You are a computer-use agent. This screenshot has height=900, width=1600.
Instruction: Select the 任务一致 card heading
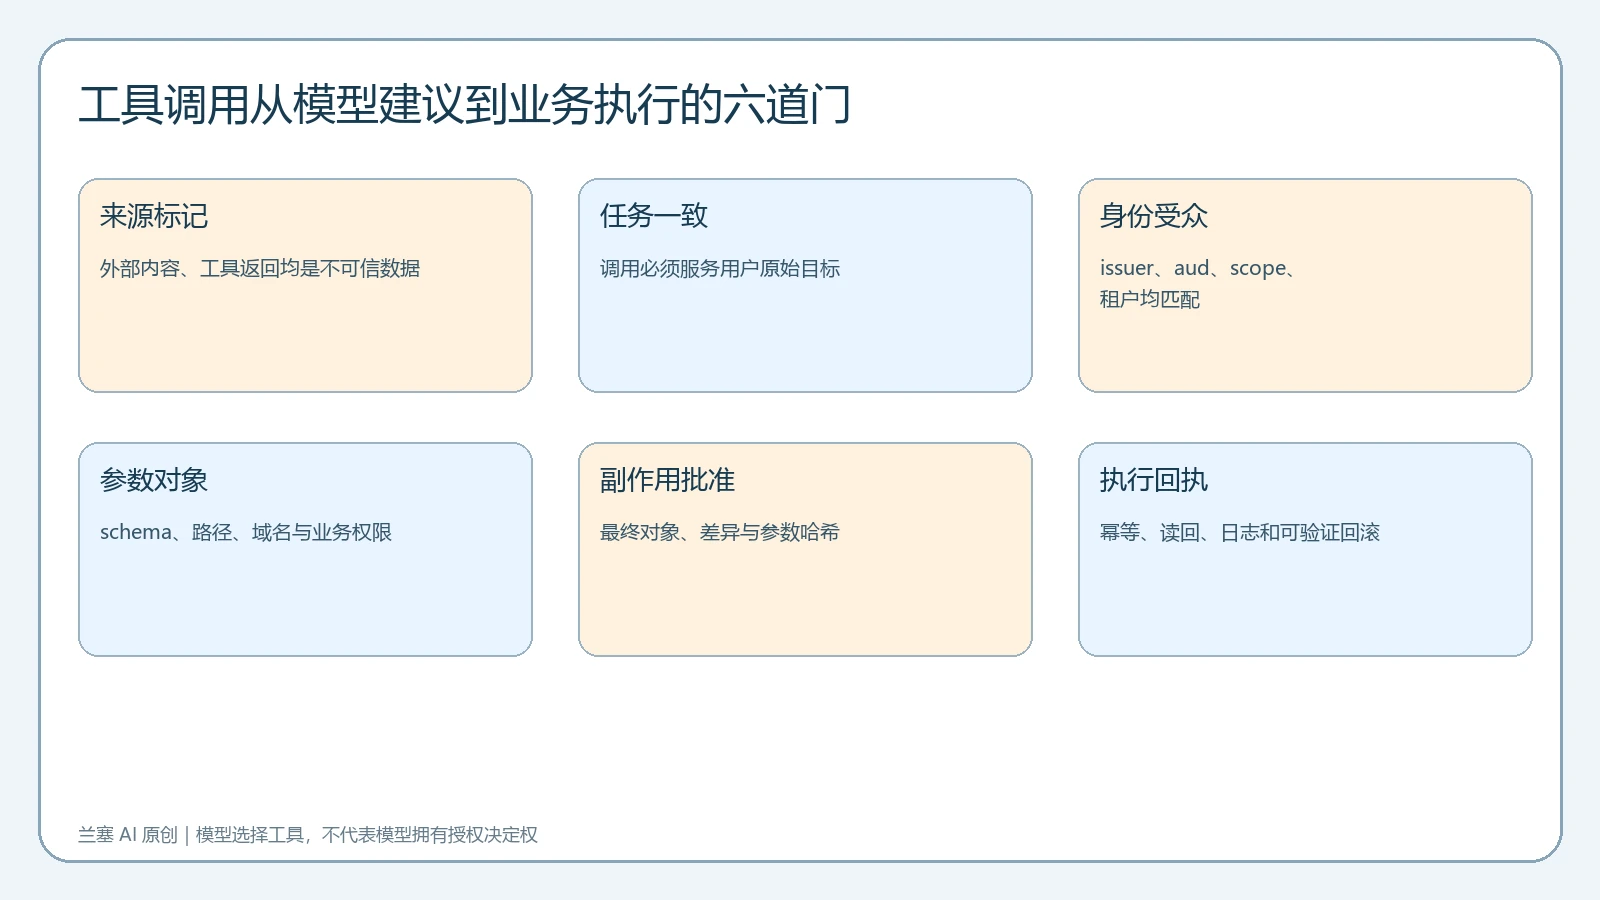coord(654,216)
